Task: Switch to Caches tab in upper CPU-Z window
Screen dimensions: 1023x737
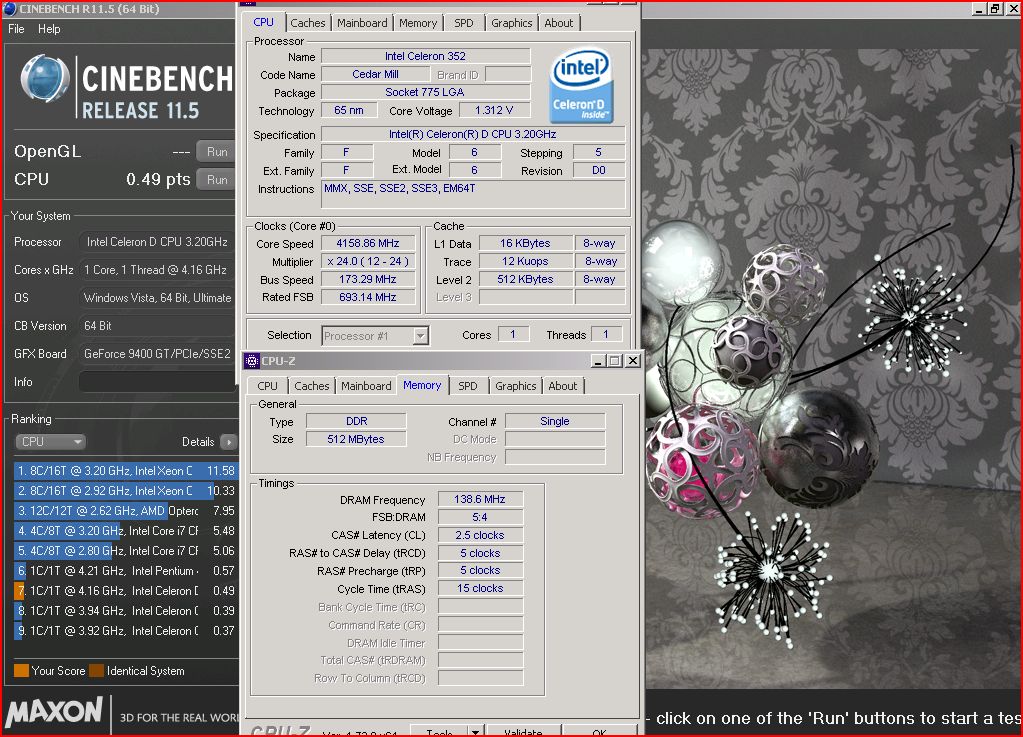Action: tap(307, 23)
